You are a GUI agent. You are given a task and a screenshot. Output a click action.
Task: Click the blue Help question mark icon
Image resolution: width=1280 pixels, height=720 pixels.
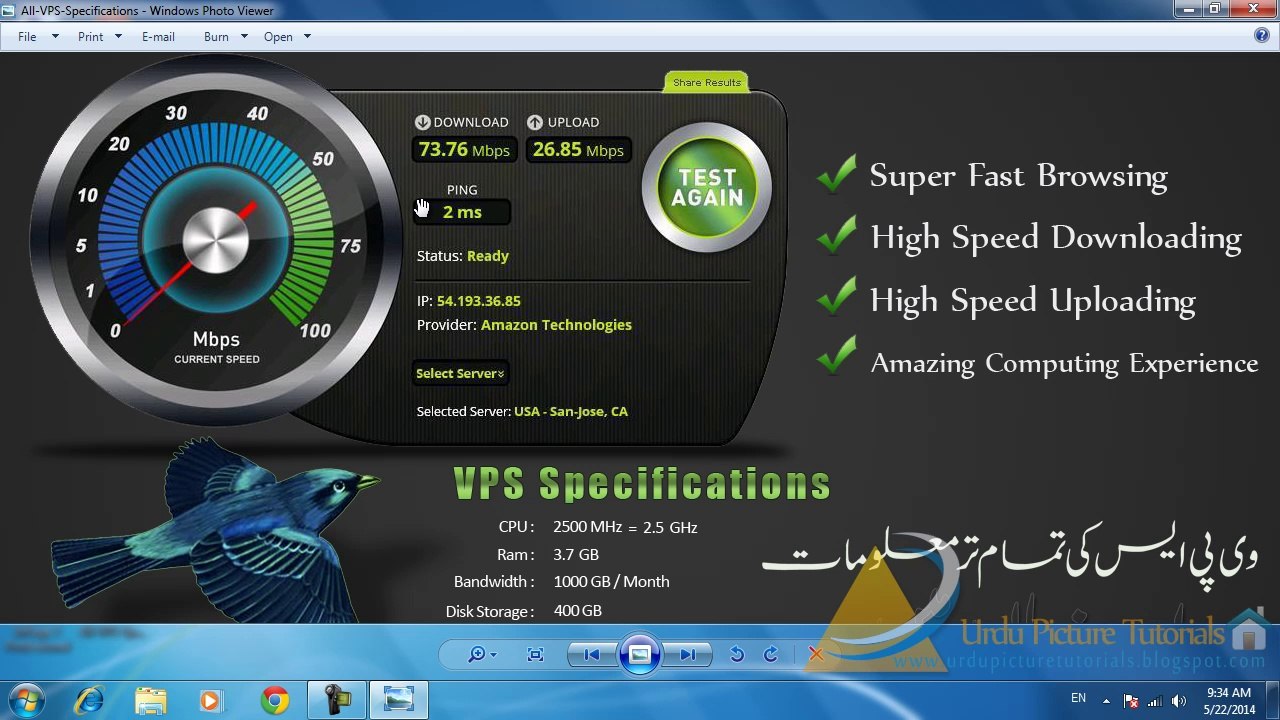click(1261, 35)
